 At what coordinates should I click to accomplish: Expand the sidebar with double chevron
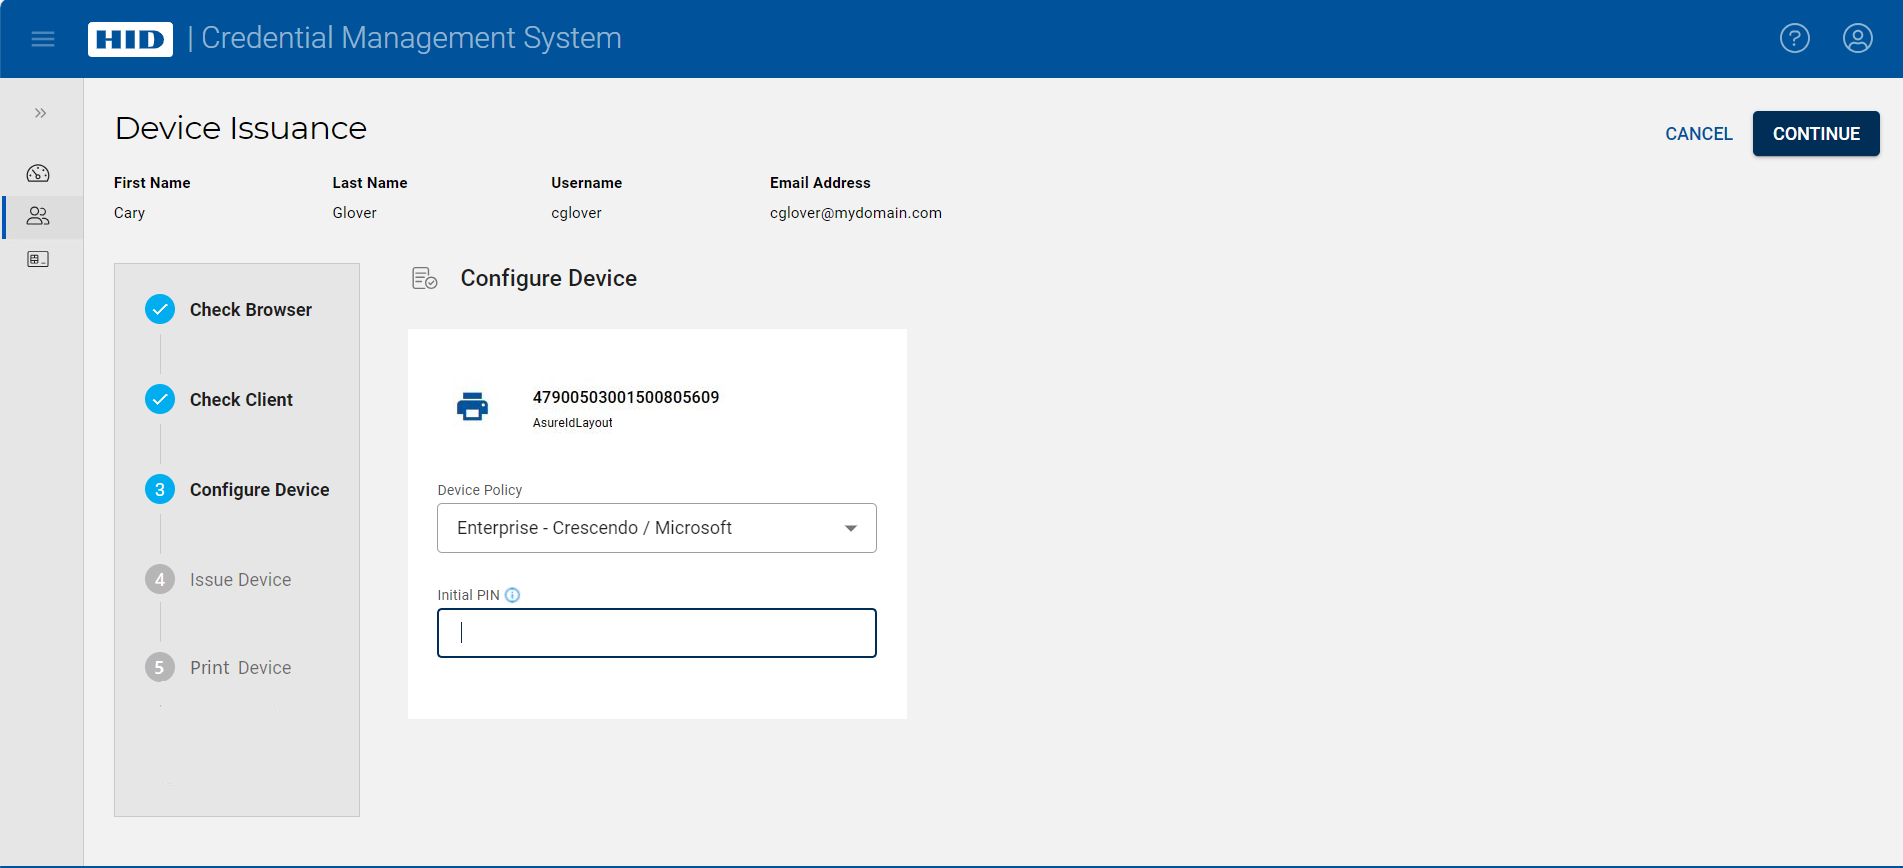pos(40,113)
